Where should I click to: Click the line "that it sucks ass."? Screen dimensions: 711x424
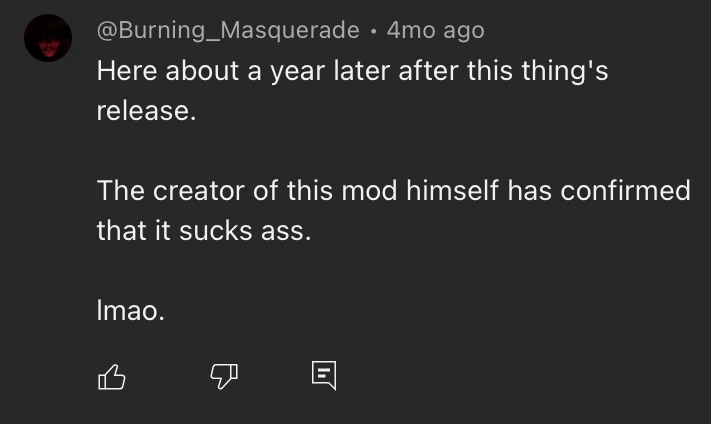coord(204,231)
